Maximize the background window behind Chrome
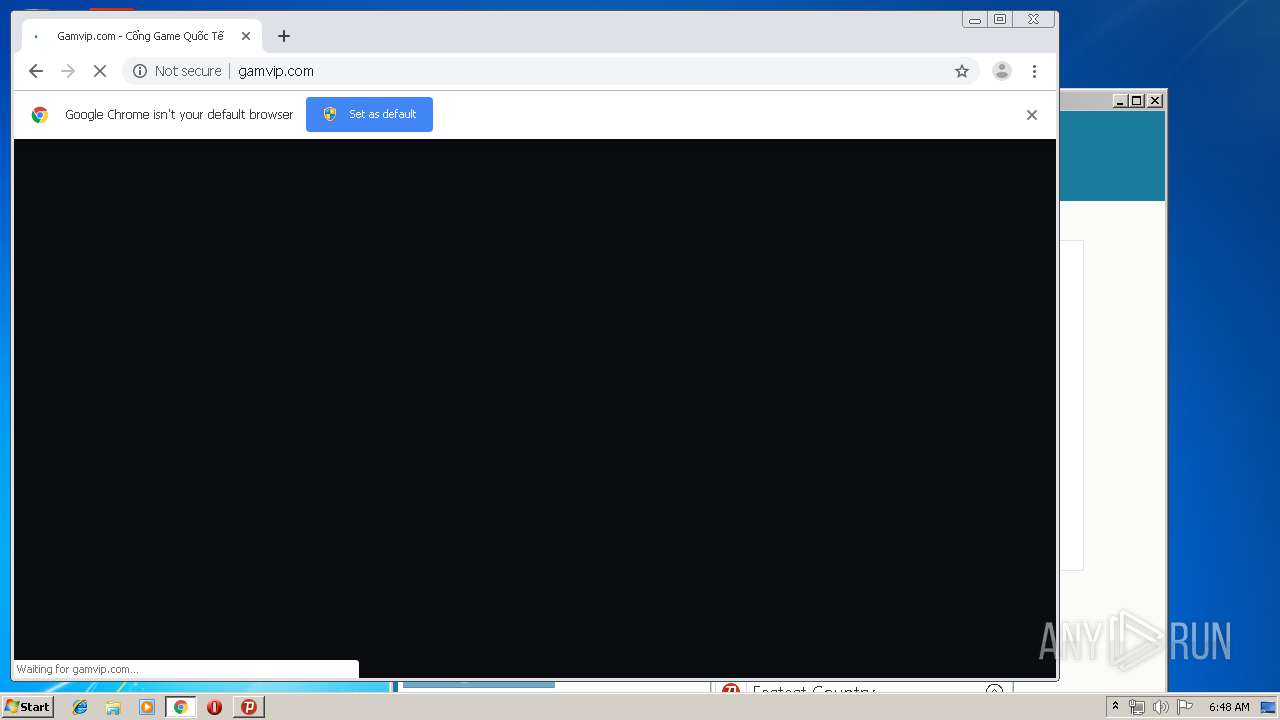Screen dimensions: 1280x720 (1137, 101)
